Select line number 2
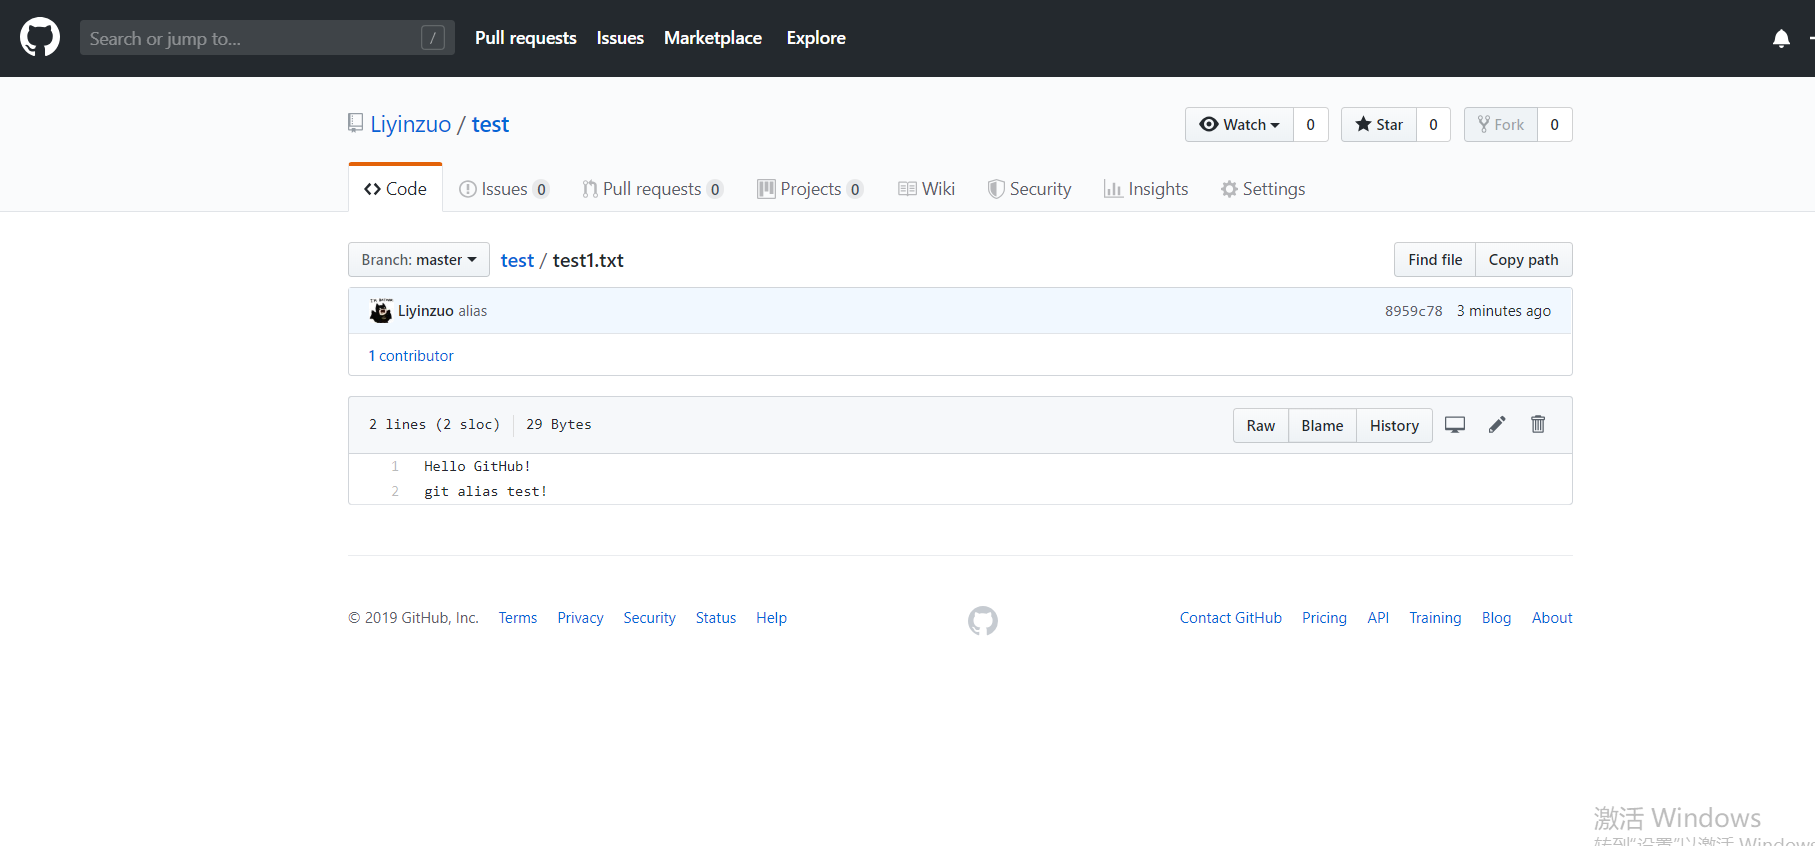Screen dimensions: 1815x846 click(x=395, y=492)
